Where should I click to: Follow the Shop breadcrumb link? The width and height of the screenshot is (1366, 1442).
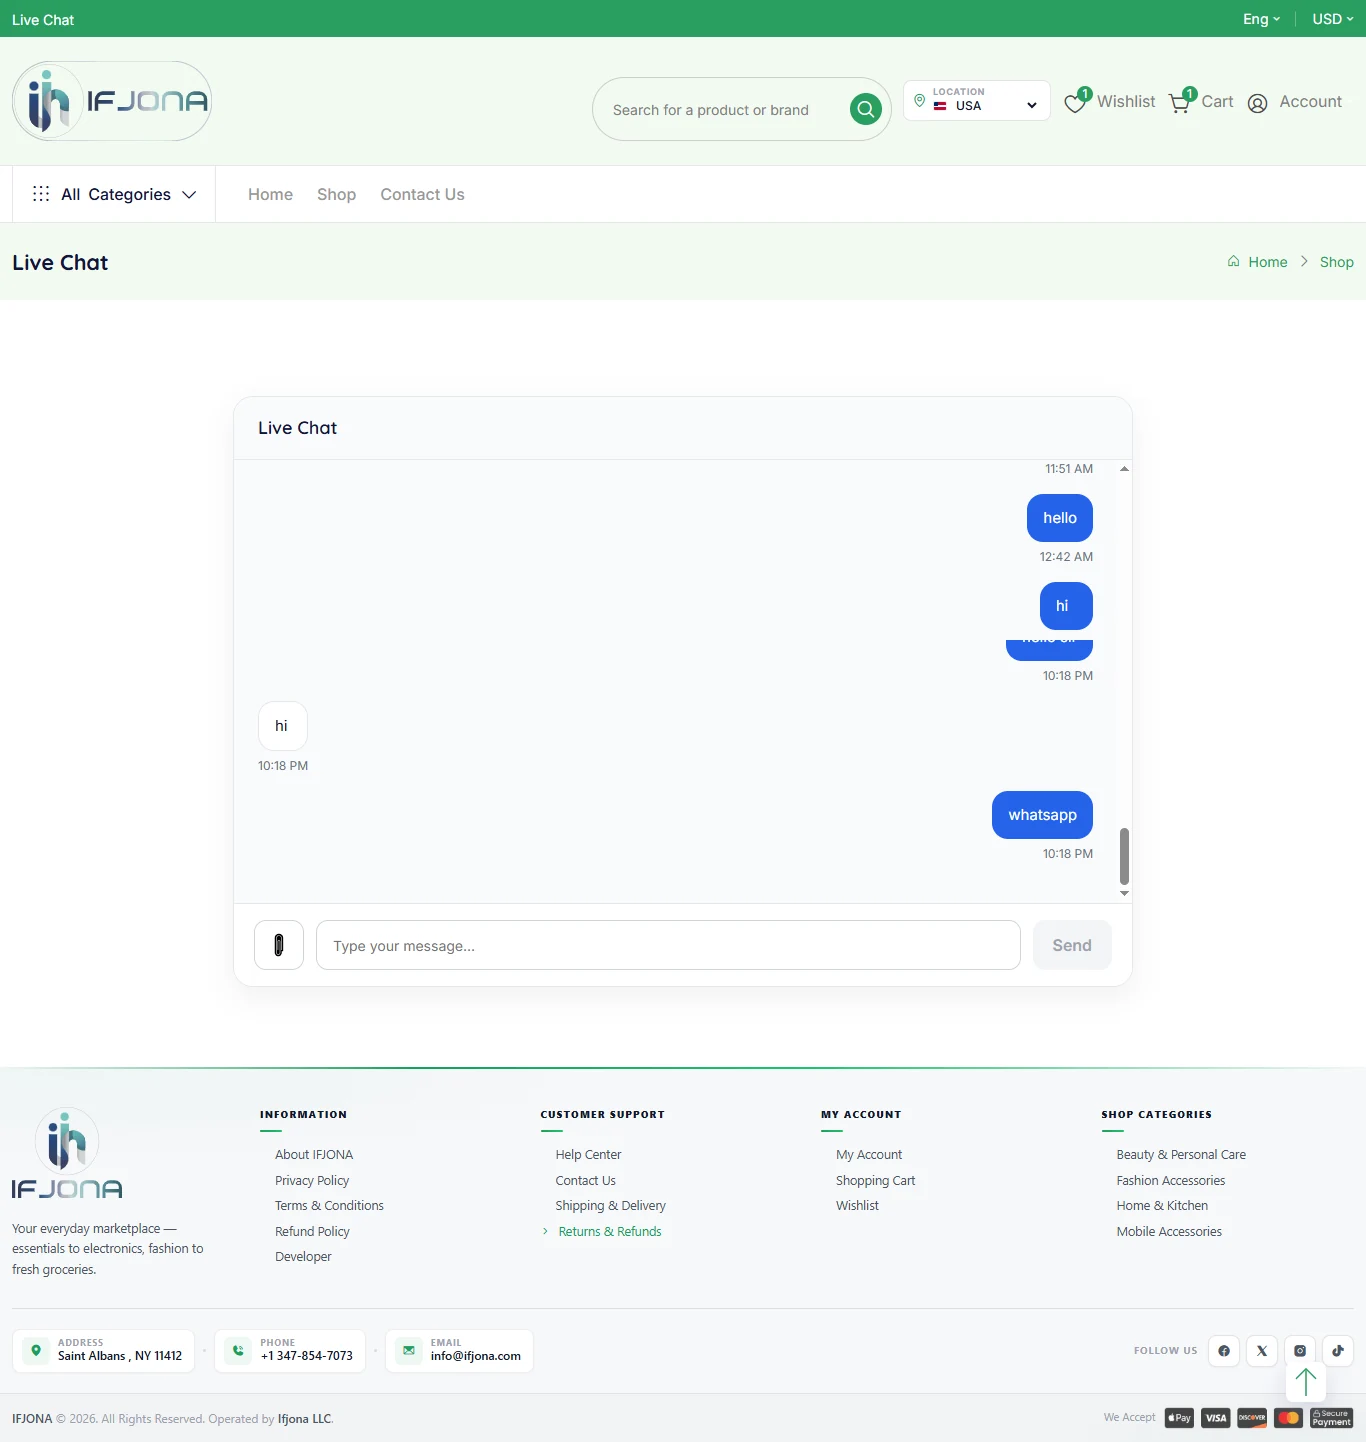(x=1337, y=262)
